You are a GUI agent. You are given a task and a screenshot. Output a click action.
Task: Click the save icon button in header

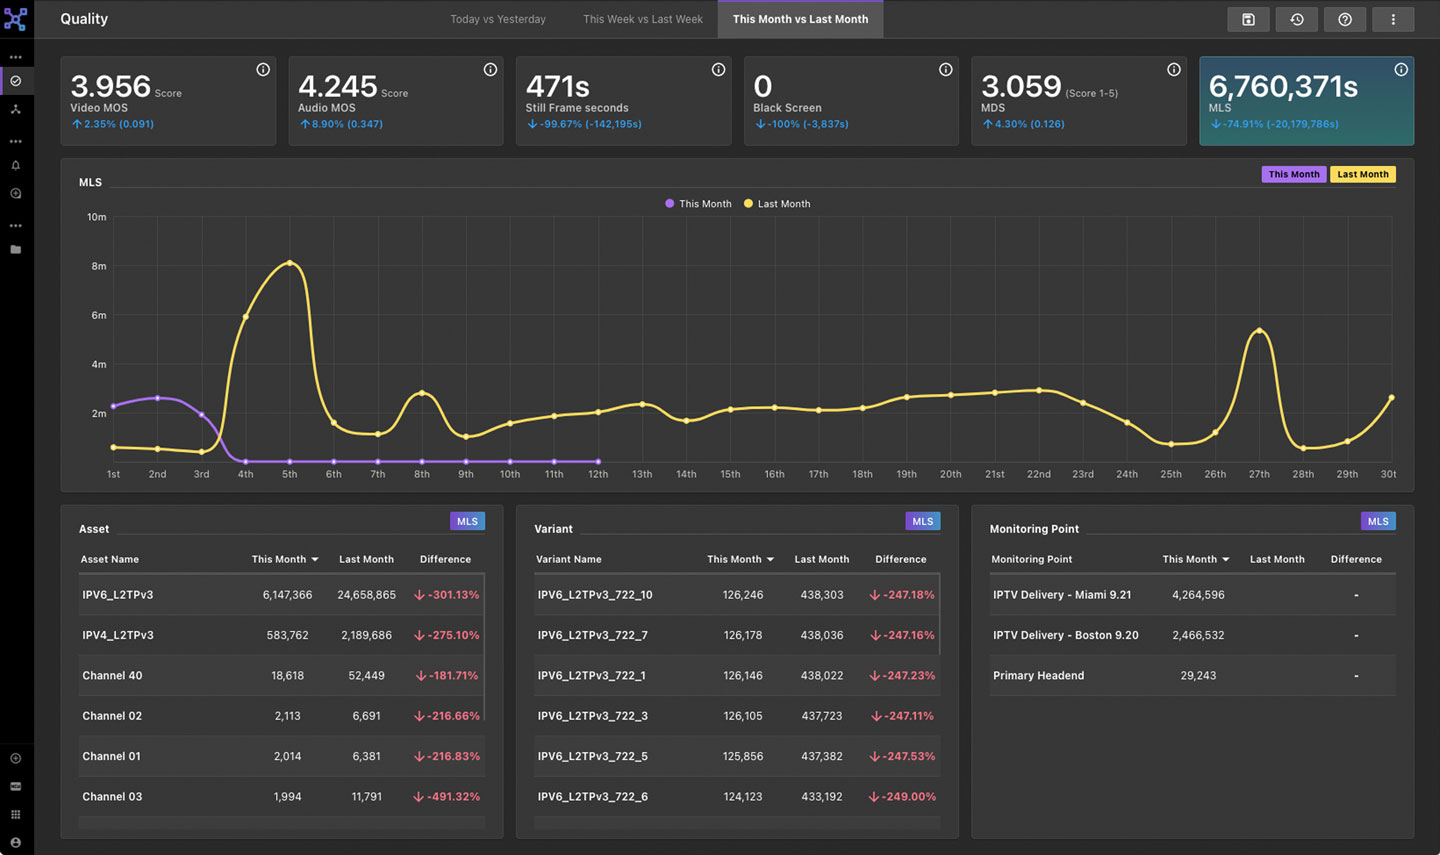(x=1248, y=19)
